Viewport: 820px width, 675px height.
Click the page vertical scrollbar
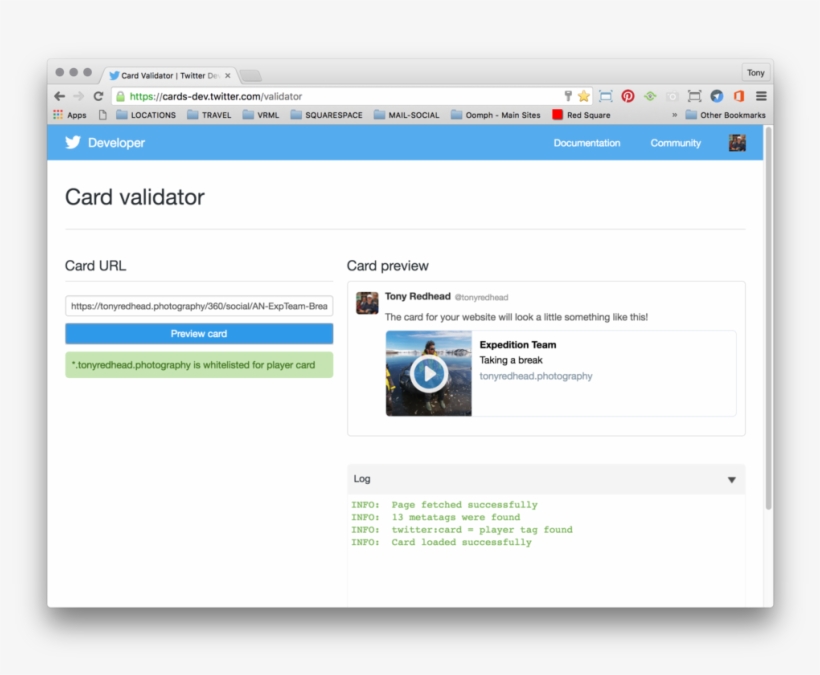click(768, 319)
